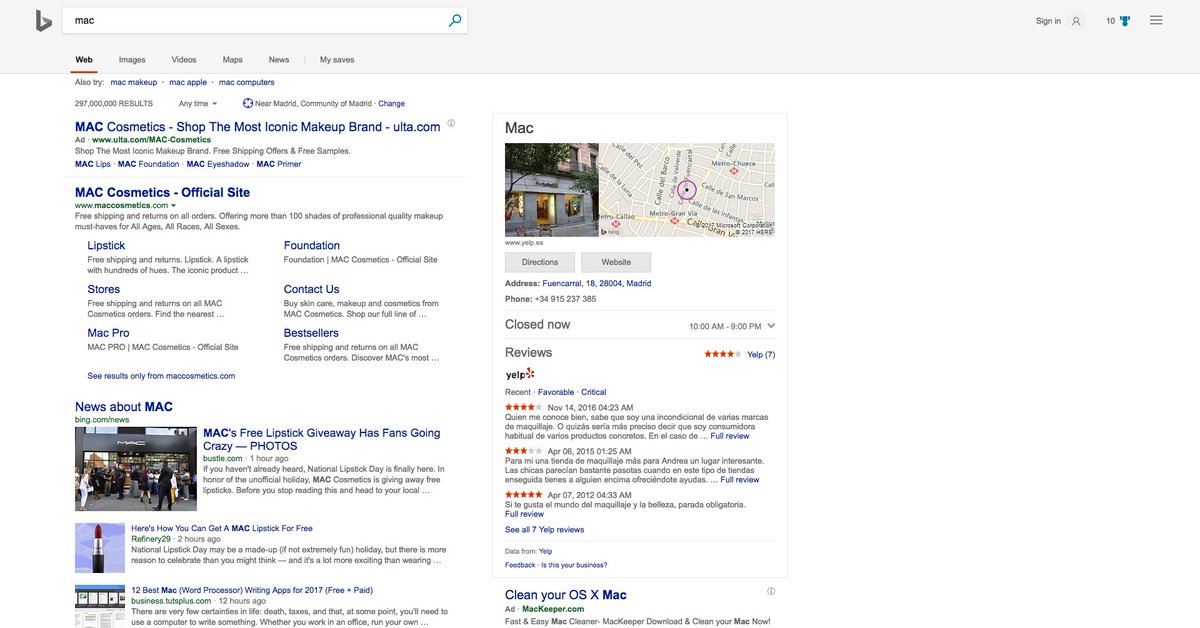Open the Bestsellers sitelink
Image resolution: width=1200 pixels, height=628 pixels.
(x=311, y=333)
